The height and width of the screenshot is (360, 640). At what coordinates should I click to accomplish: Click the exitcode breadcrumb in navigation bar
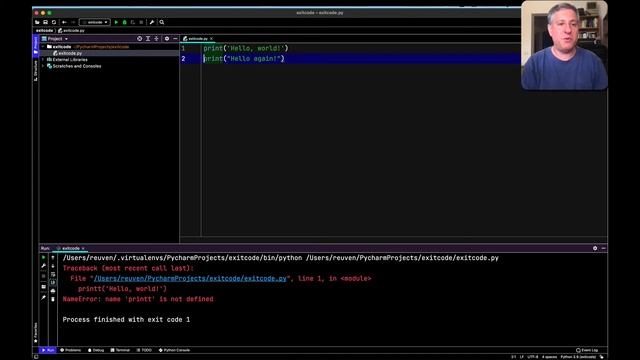tap(44, 31)
